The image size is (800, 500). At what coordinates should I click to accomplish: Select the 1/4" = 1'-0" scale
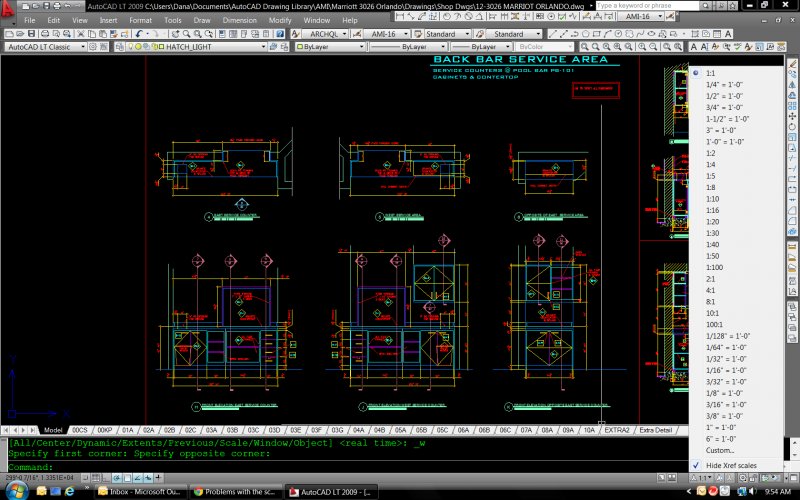(x=724, y=85)
